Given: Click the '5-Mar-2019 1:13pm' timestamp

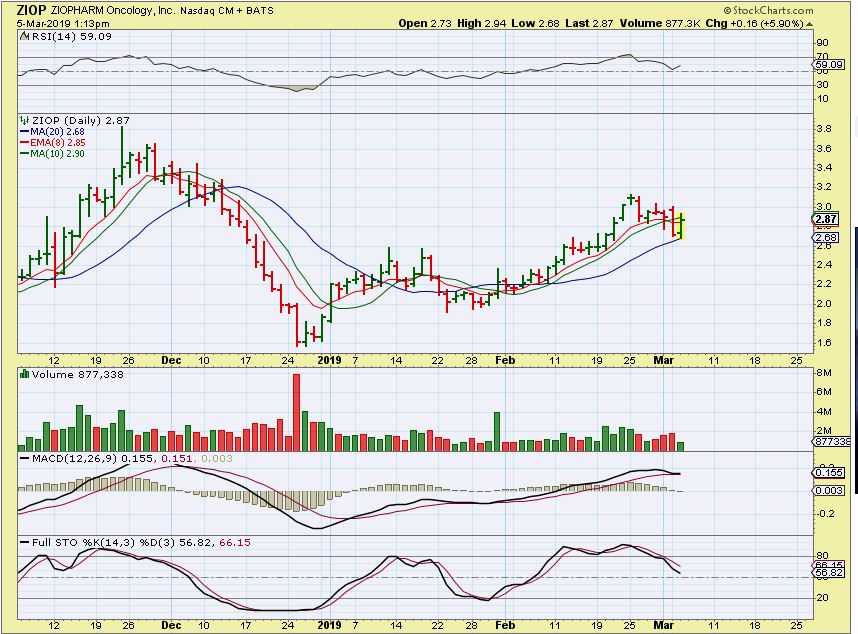Looking at the screenshot, I should 62,24.
